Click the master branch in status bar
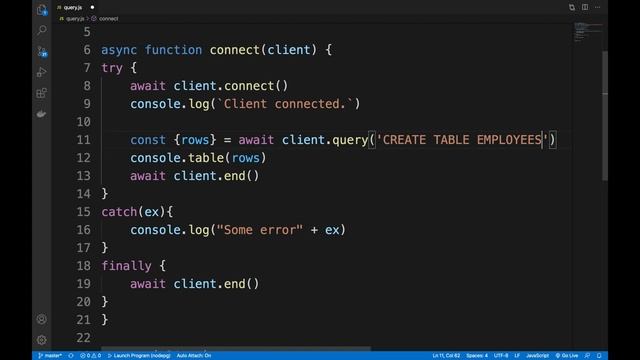640x360 pixels. 50,356
